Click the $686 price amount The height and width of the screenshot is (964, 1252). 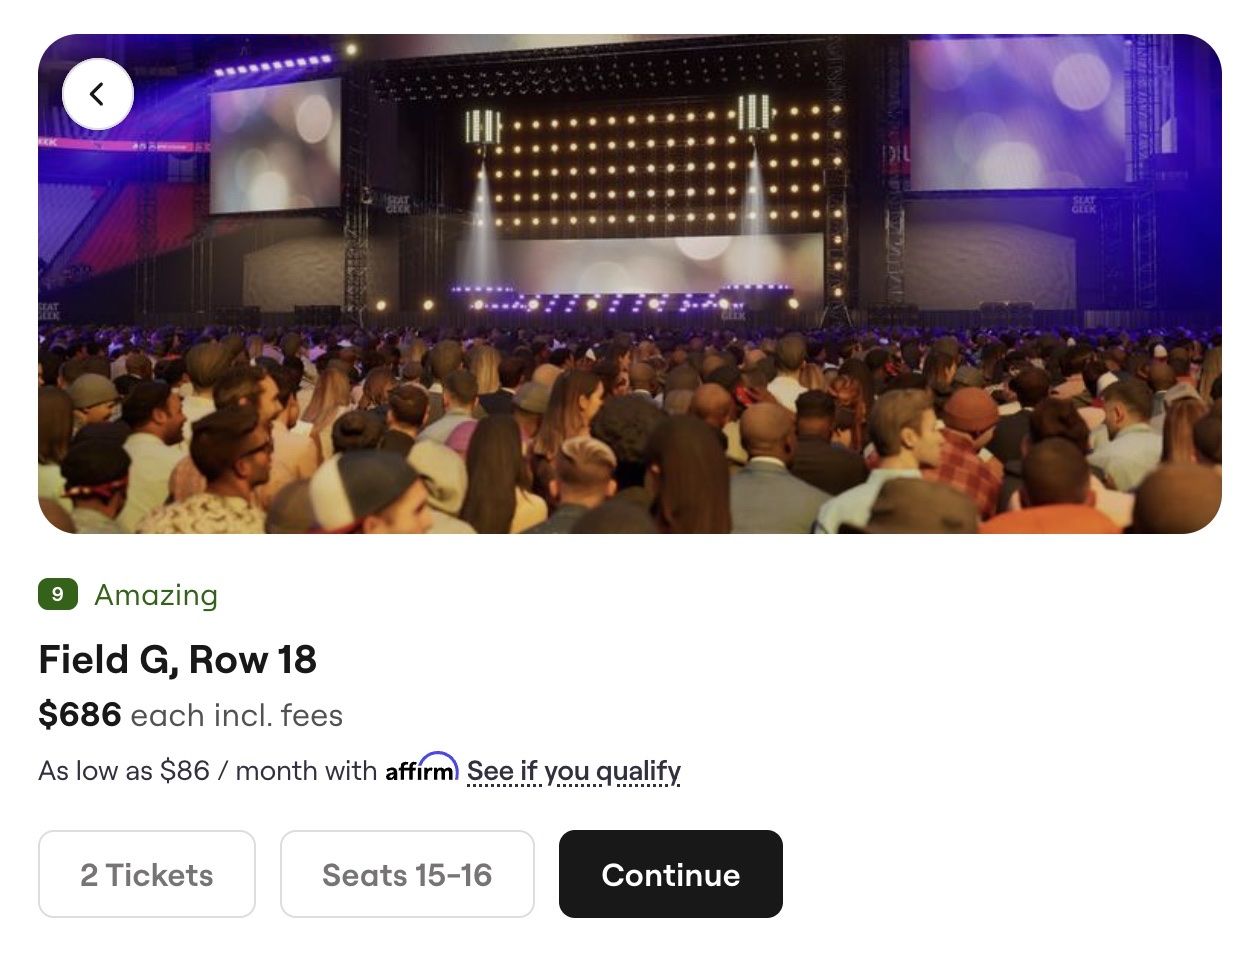80,715
